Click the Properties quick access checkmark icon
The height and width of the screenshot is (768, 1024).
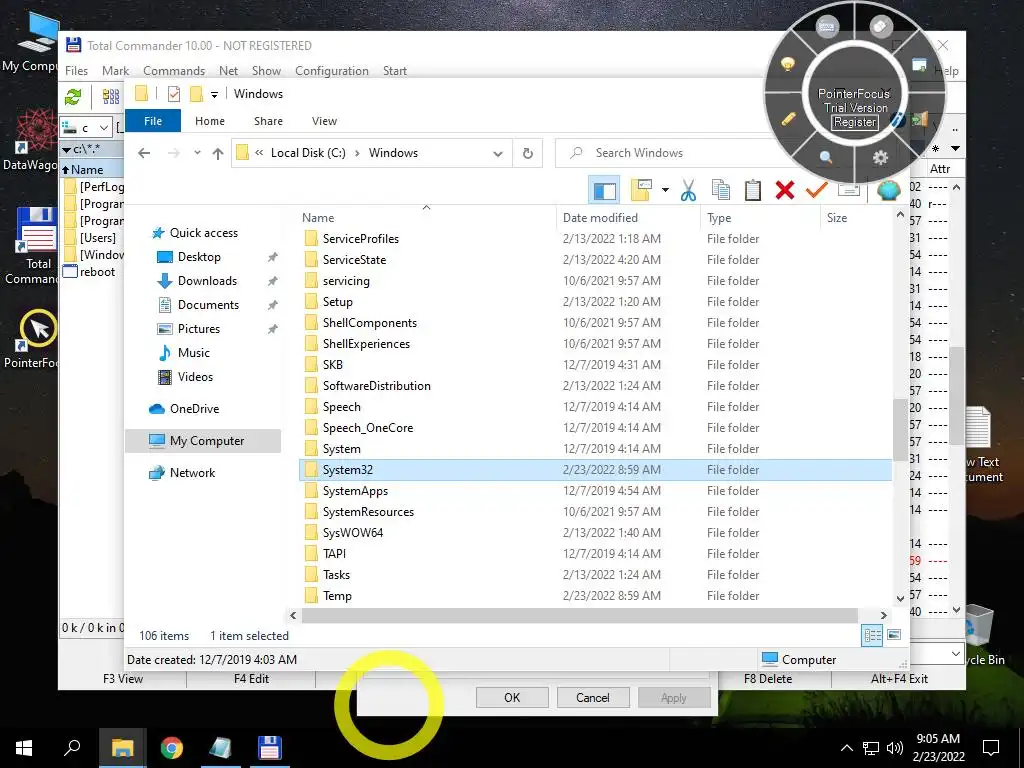[174, 94]
